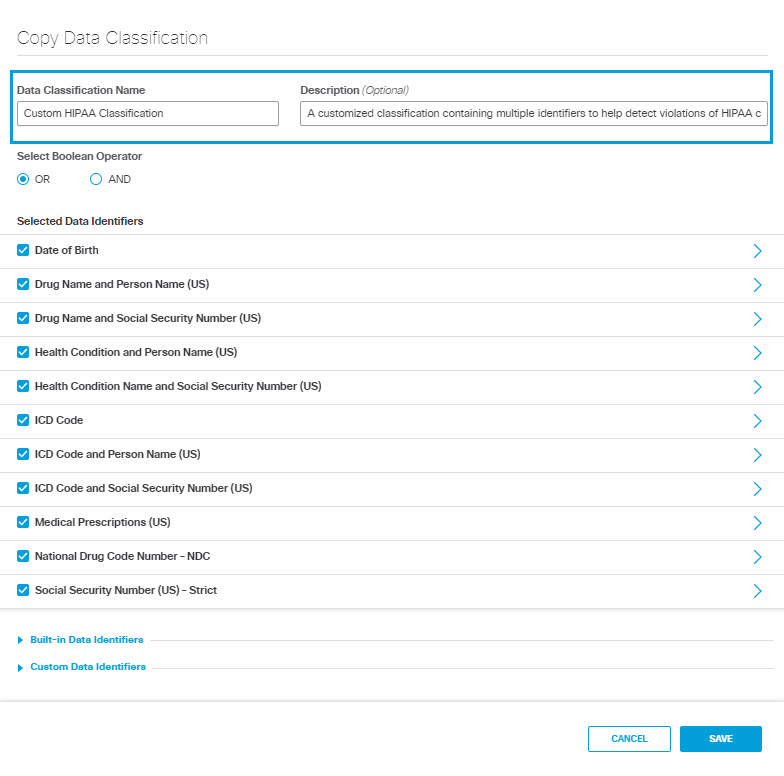784x776 pixels.
Task: Open chevron for ICD Code and Person Name
Action: [757, 455]
